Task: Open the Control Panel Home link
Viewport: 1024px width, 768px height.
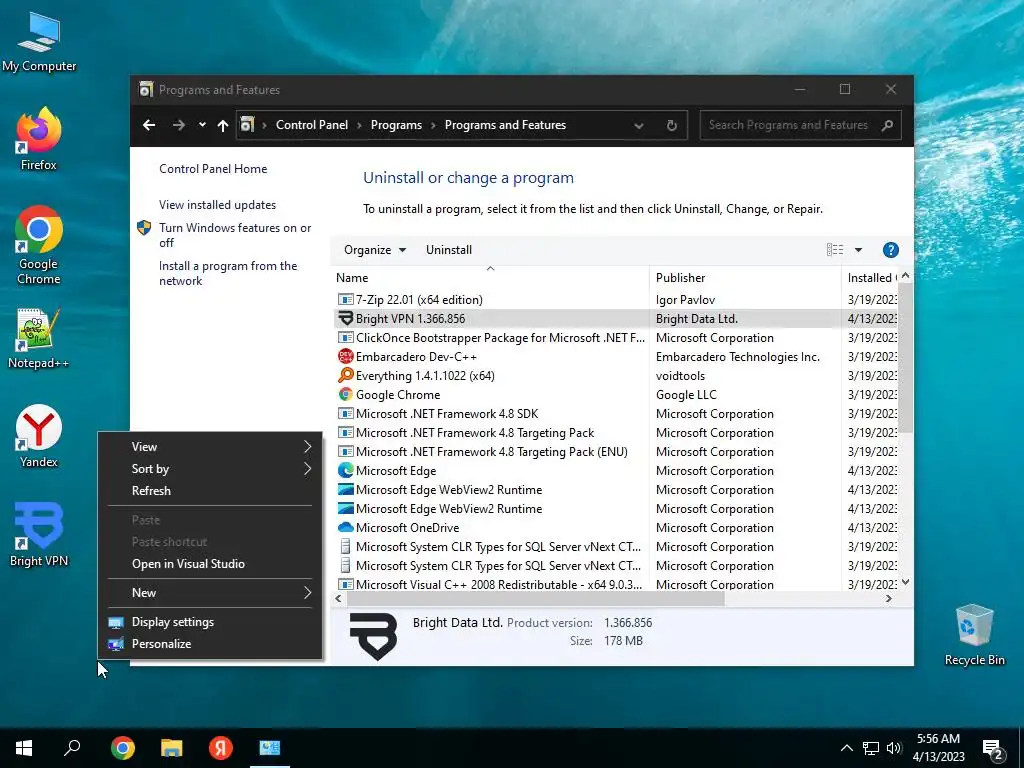Action: tap(213, 168)
